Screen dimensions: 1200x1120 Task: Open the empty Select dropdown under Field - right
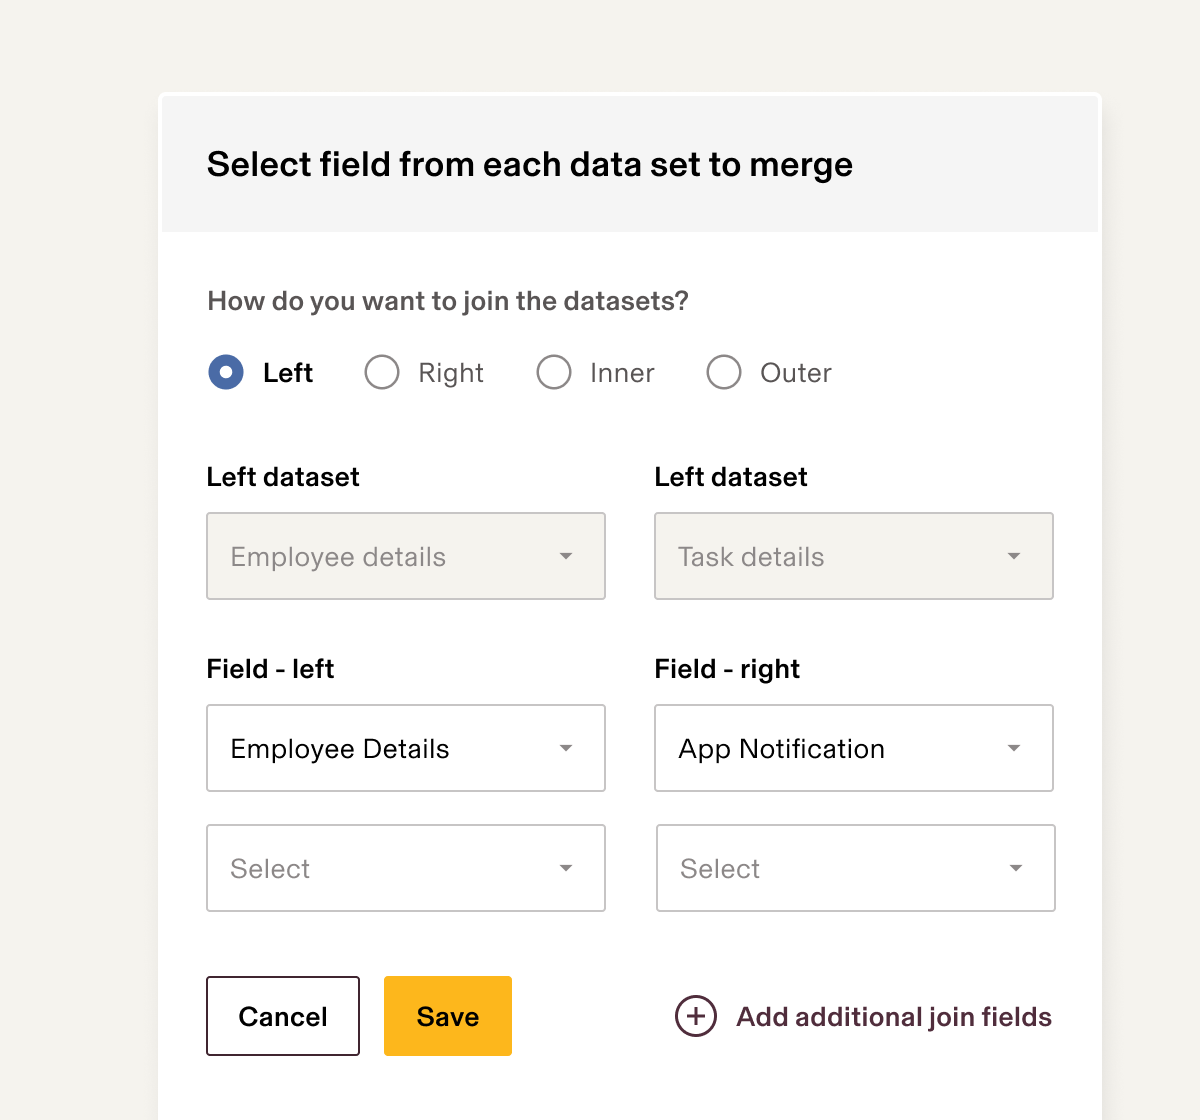pos(840,868)
